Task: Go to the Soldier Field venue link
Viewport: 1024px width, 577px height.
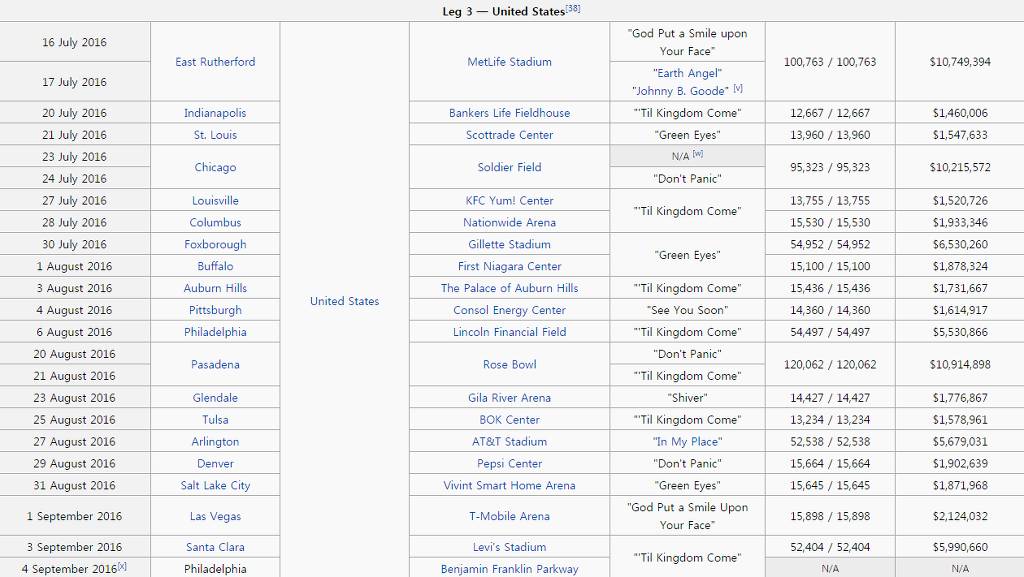Action: (x=509, y=167)
